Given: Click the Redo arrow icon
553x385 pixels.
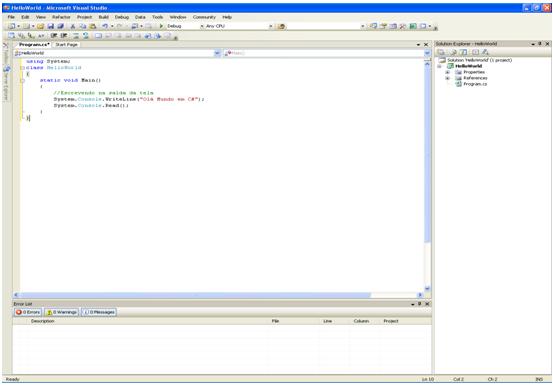Looking at the screenshot, I should pos(119,26).
